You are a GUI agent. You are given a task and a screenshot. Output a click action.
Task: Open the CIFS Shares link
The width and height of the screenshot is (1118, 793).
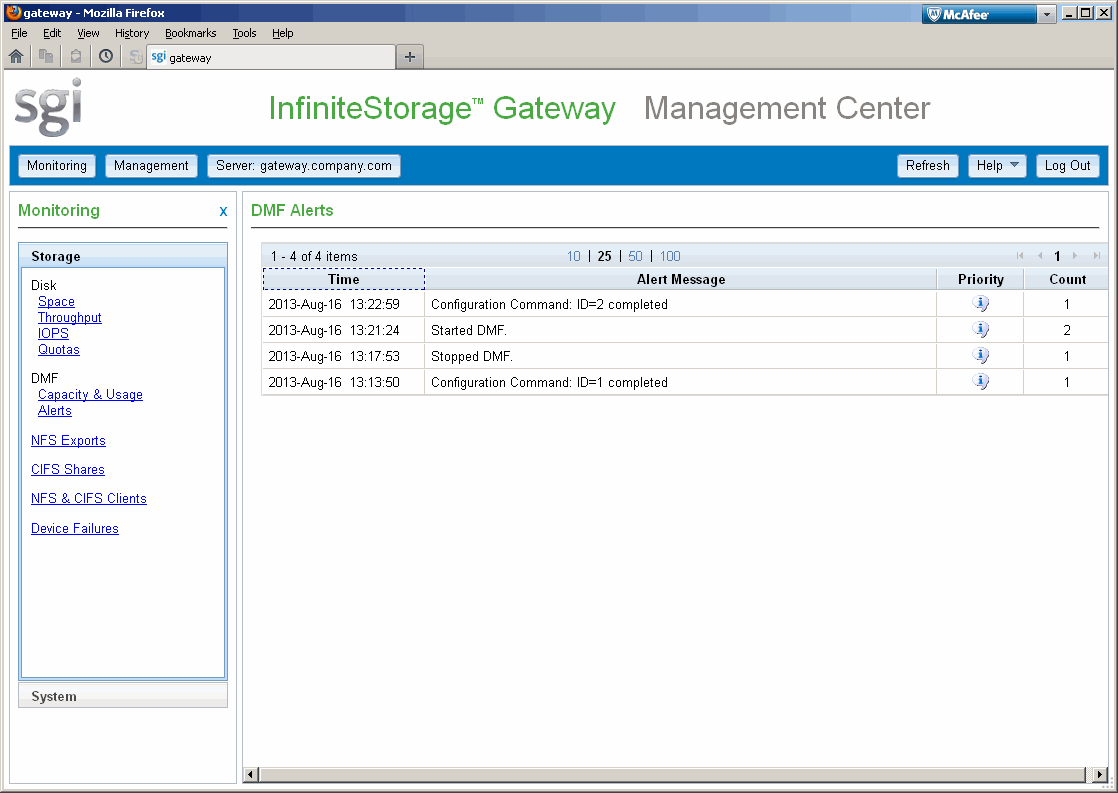tap(68, 469)
